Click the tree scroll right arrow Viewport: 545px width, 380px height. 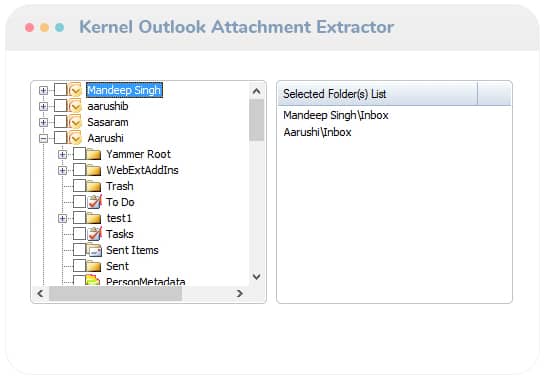(x=239, y=293)
